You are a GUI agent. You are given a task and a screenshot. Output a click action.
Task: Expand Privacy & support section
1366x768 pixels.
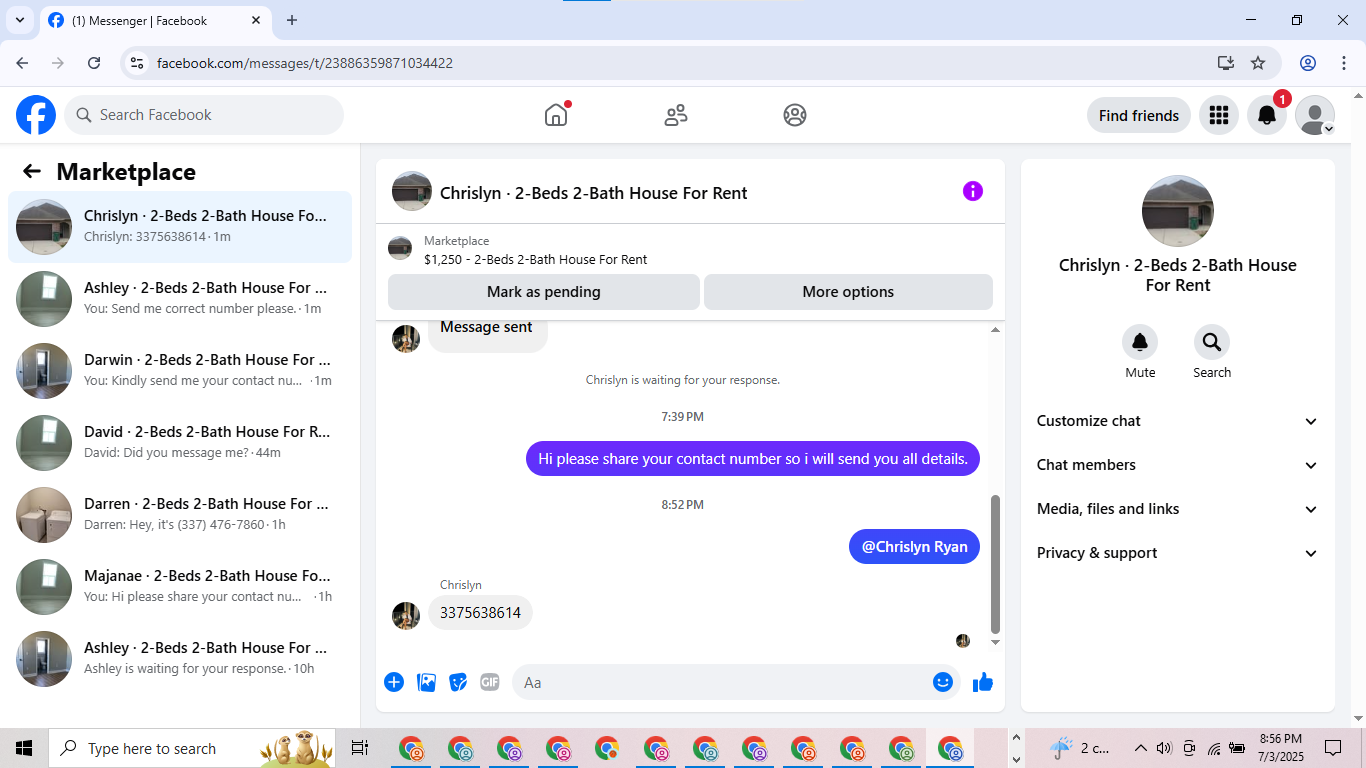coord(1178,553)
